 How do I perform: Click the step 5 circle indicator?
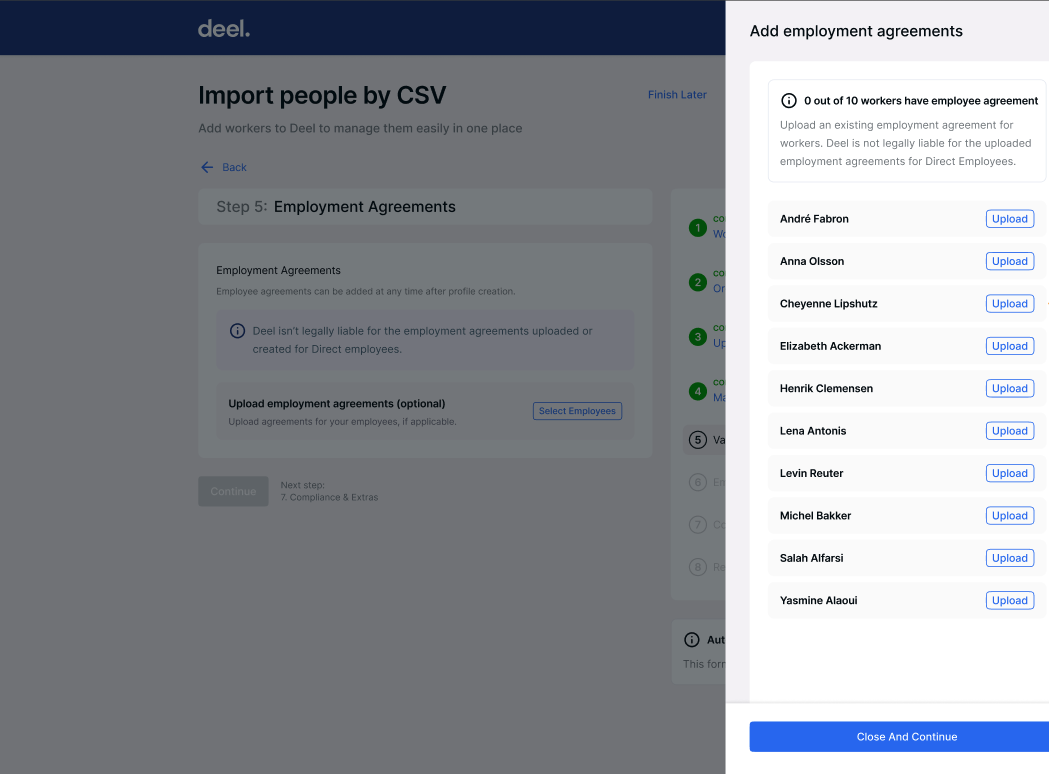[x=698, y=440]
